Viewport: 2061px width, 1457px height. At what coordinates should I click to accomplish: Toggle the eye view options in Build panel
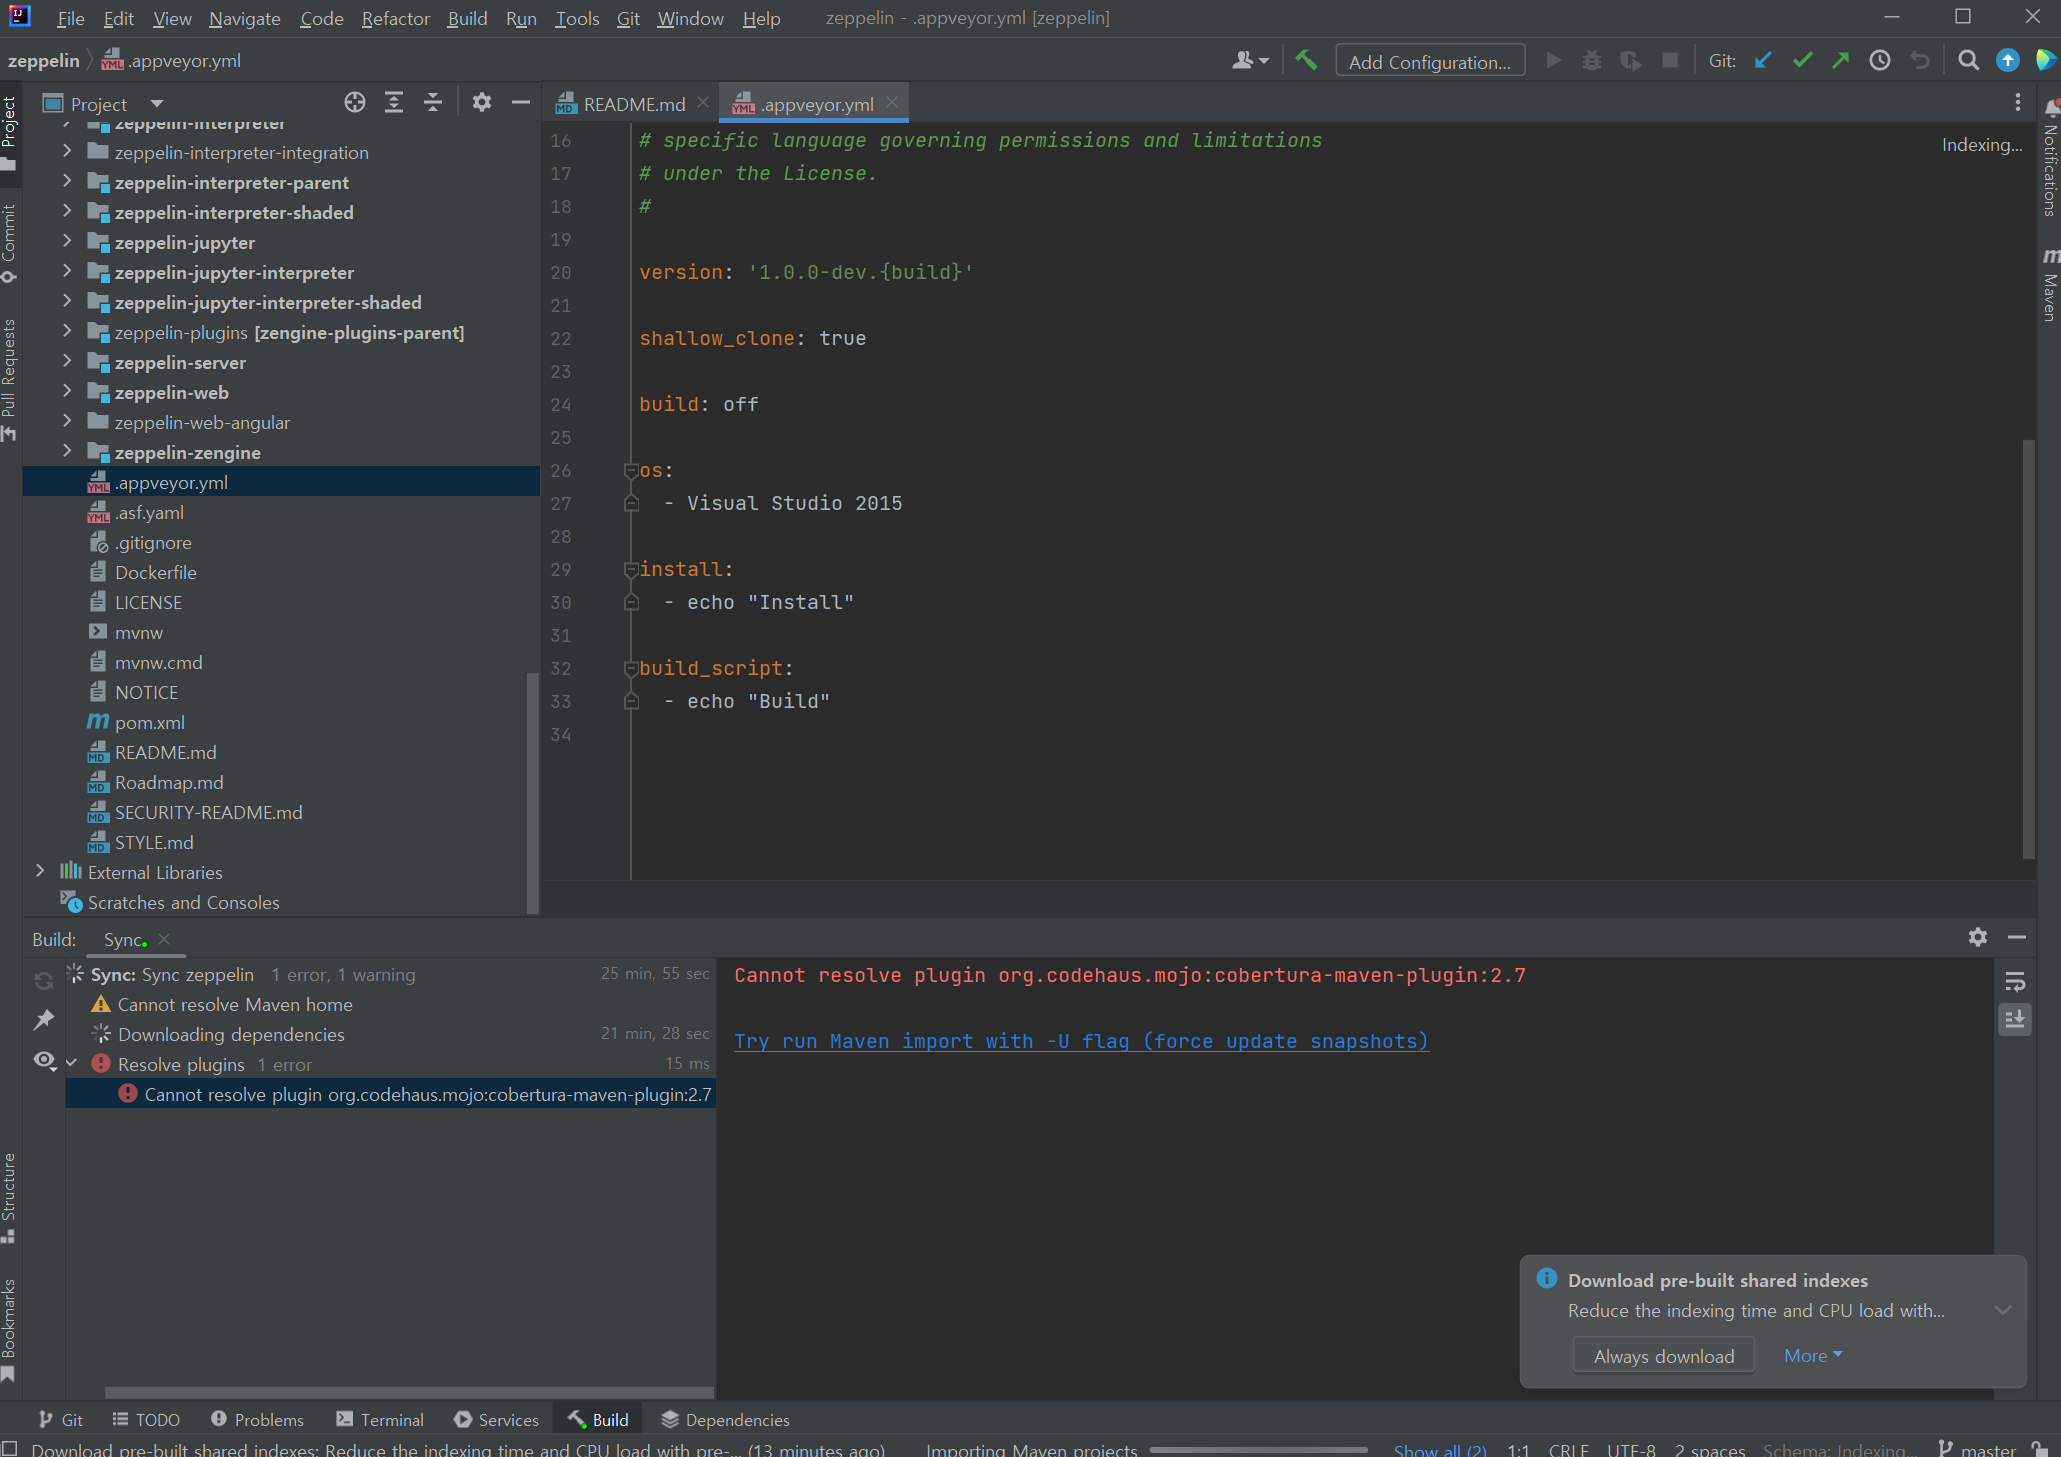[x=44, y=1060]
